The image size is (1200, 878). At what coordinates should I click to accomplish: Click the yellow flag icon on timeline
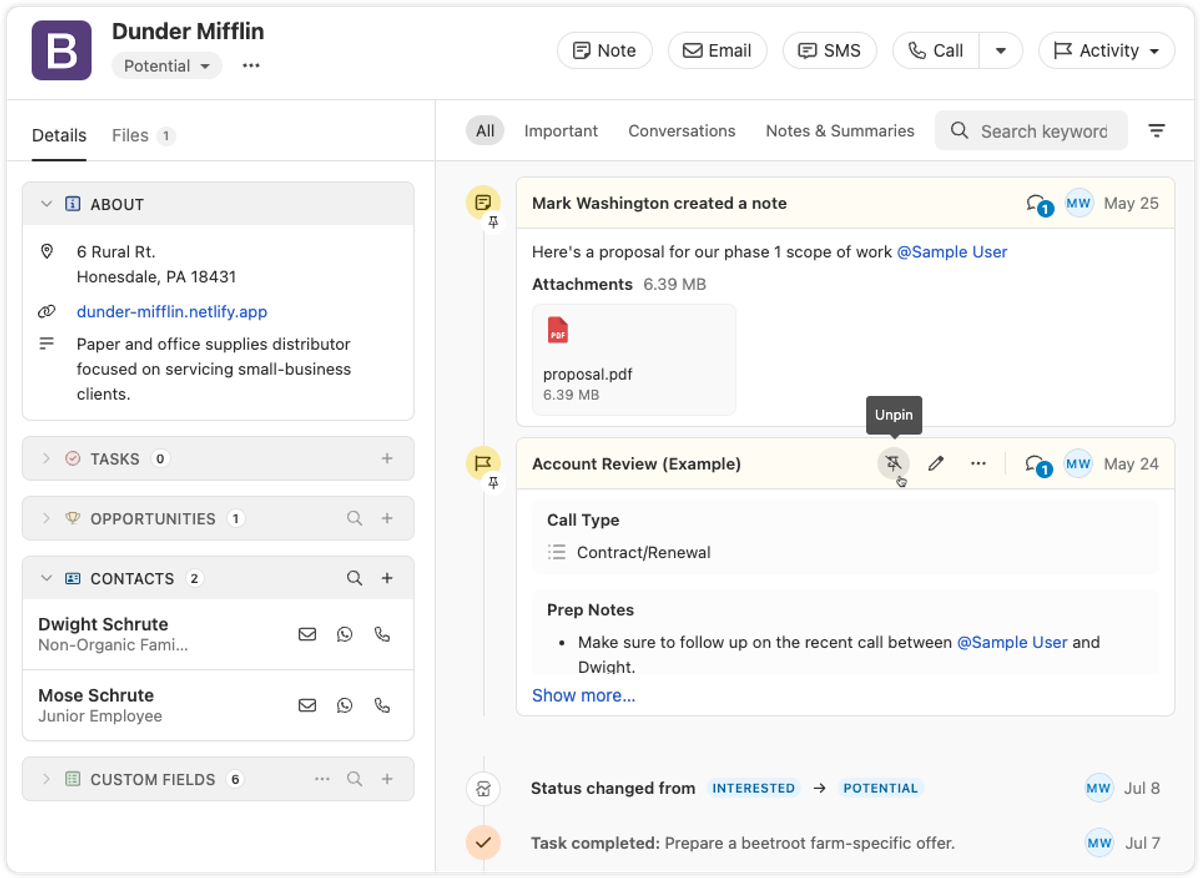(x=483, y=463)
